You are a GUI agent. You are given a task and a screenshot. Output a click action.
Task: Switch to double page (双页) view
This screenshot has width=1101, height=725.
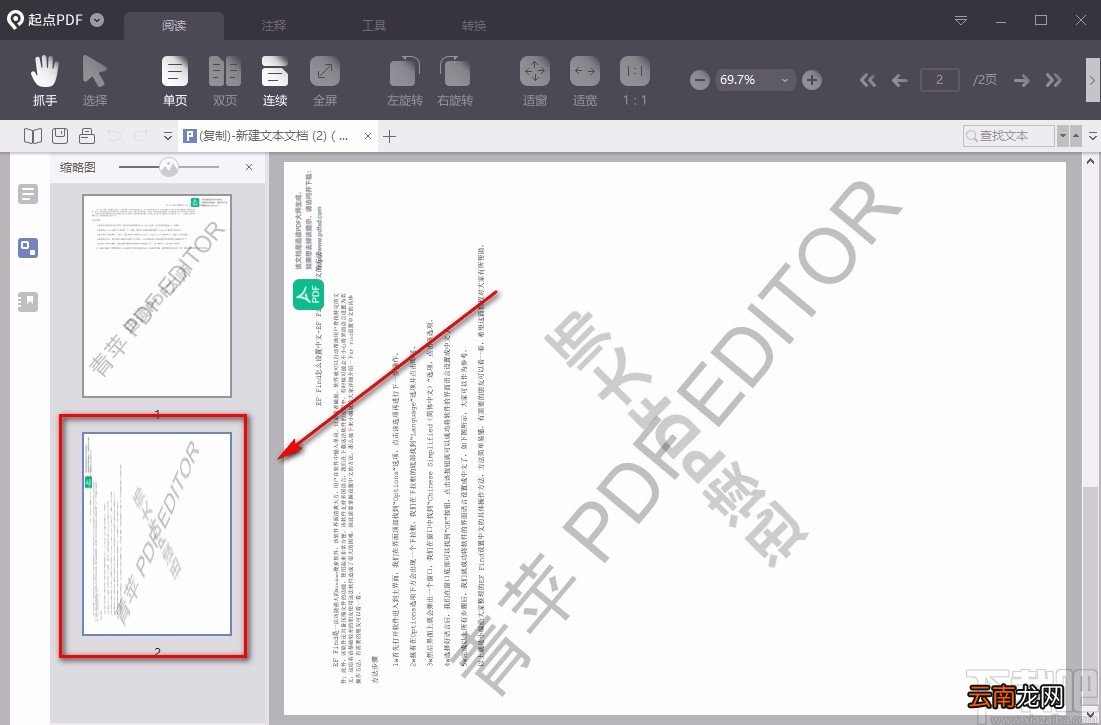[x=225, y=81]
